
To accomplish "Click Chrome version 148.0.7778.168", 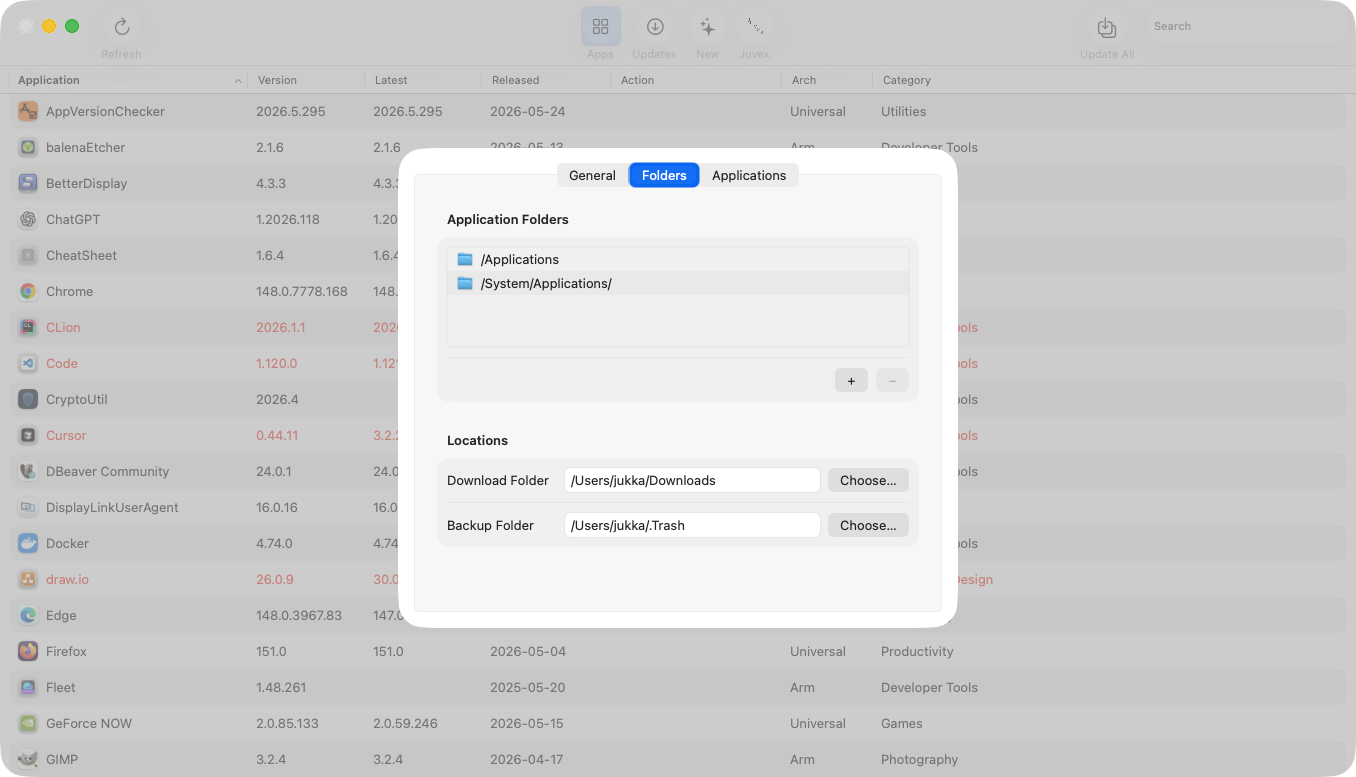I will [x=302, y=291].
